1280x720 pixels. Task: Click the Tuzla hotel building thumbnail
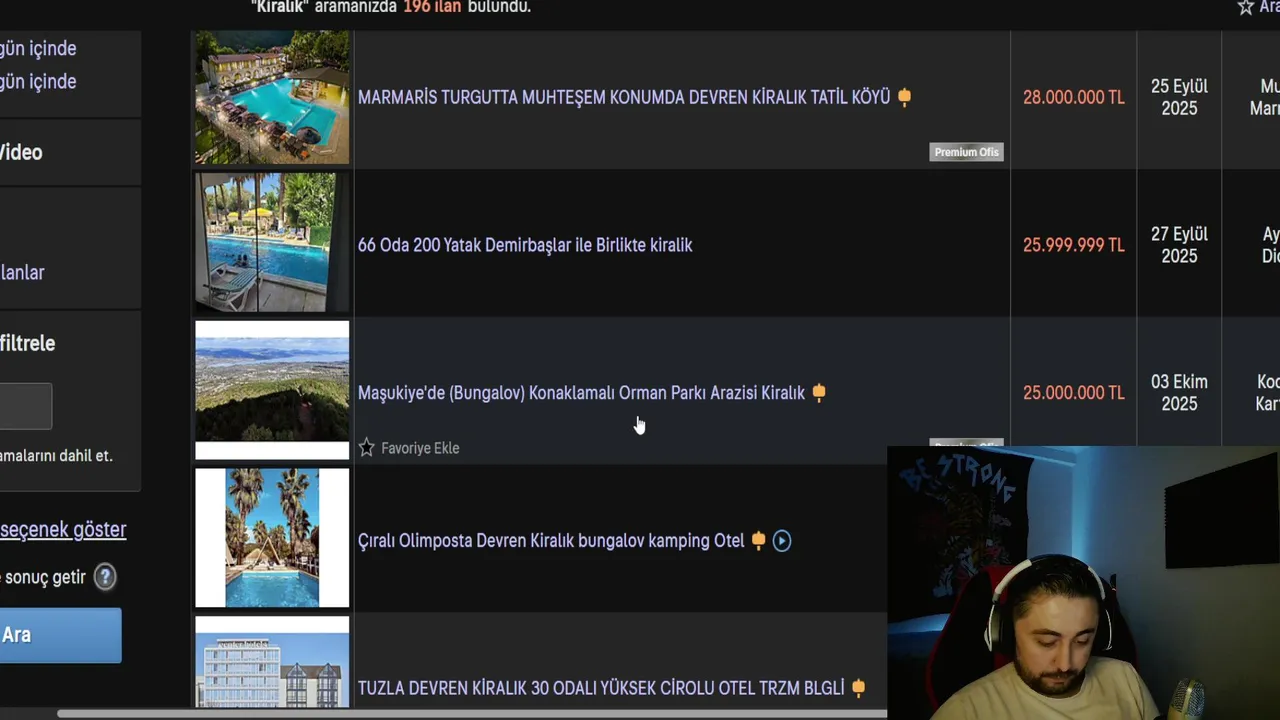pyautogui.click(x=272, y=662)
